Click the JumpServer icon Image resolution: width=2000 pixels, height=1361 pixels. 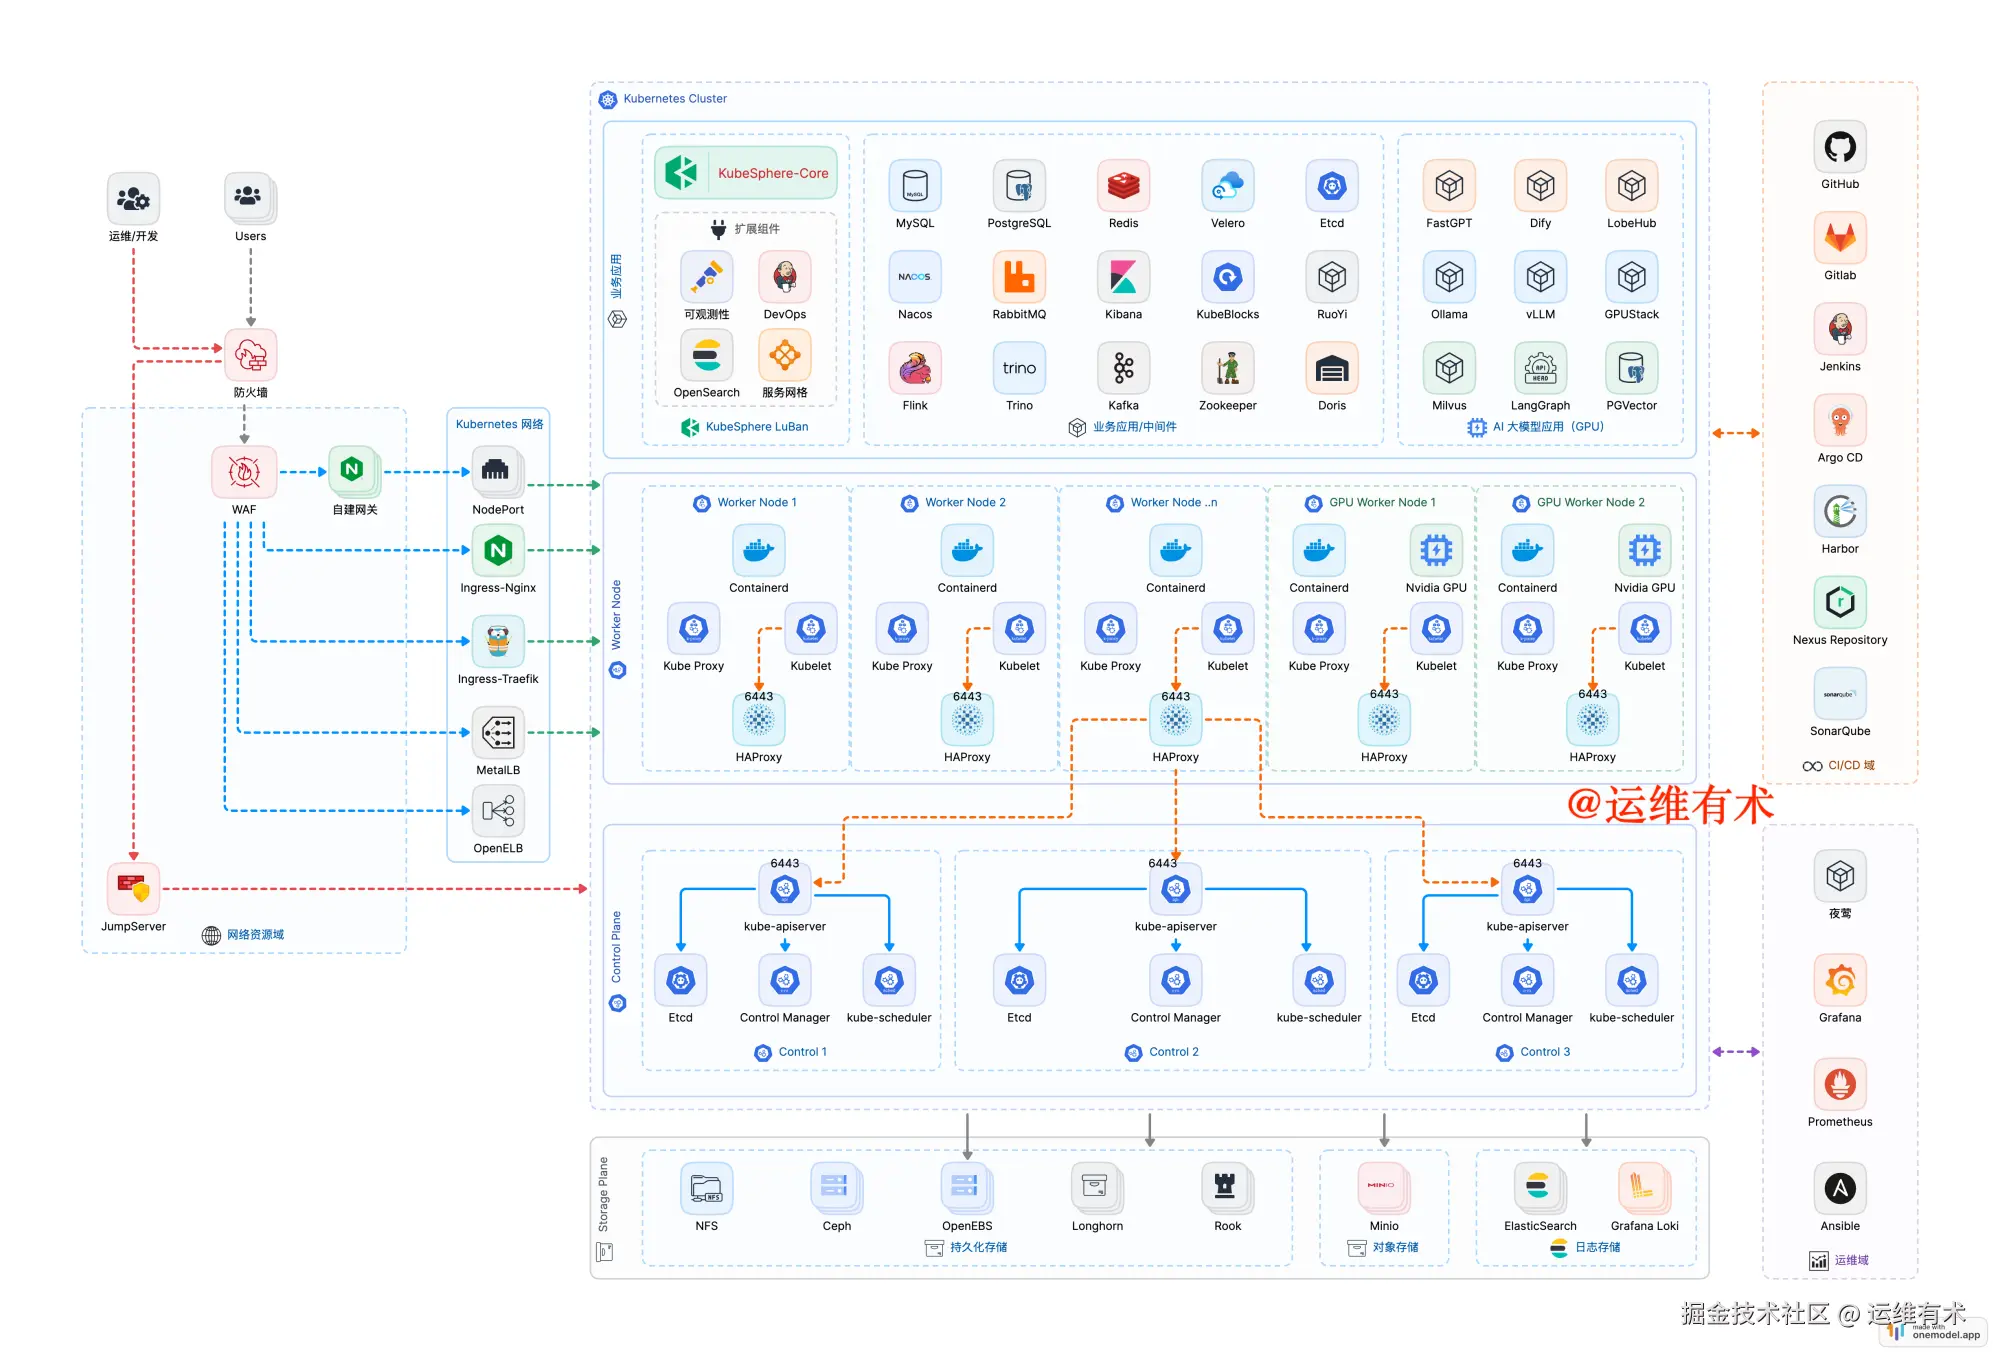click(133, 888)
